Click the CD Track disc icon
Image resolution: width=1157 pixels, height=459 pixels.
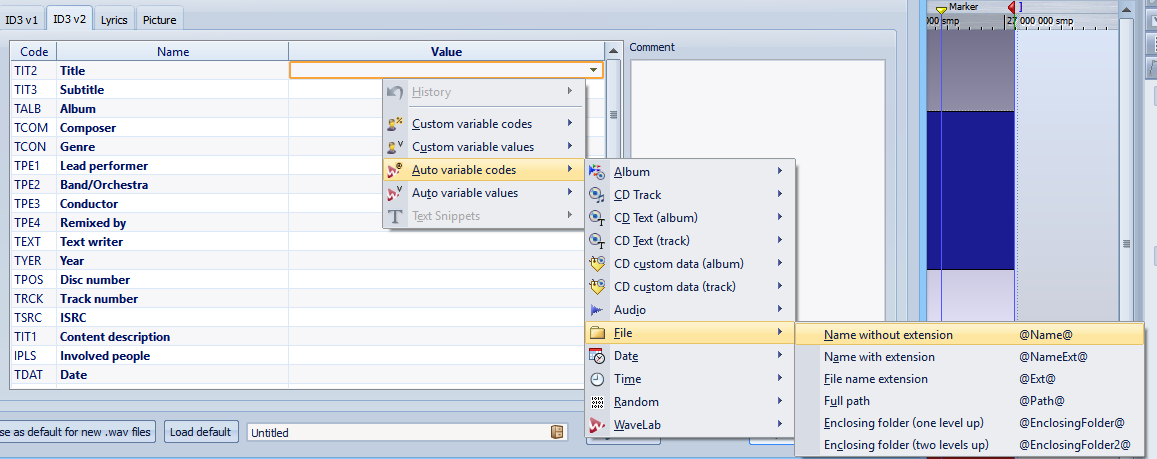pos(597,195)
